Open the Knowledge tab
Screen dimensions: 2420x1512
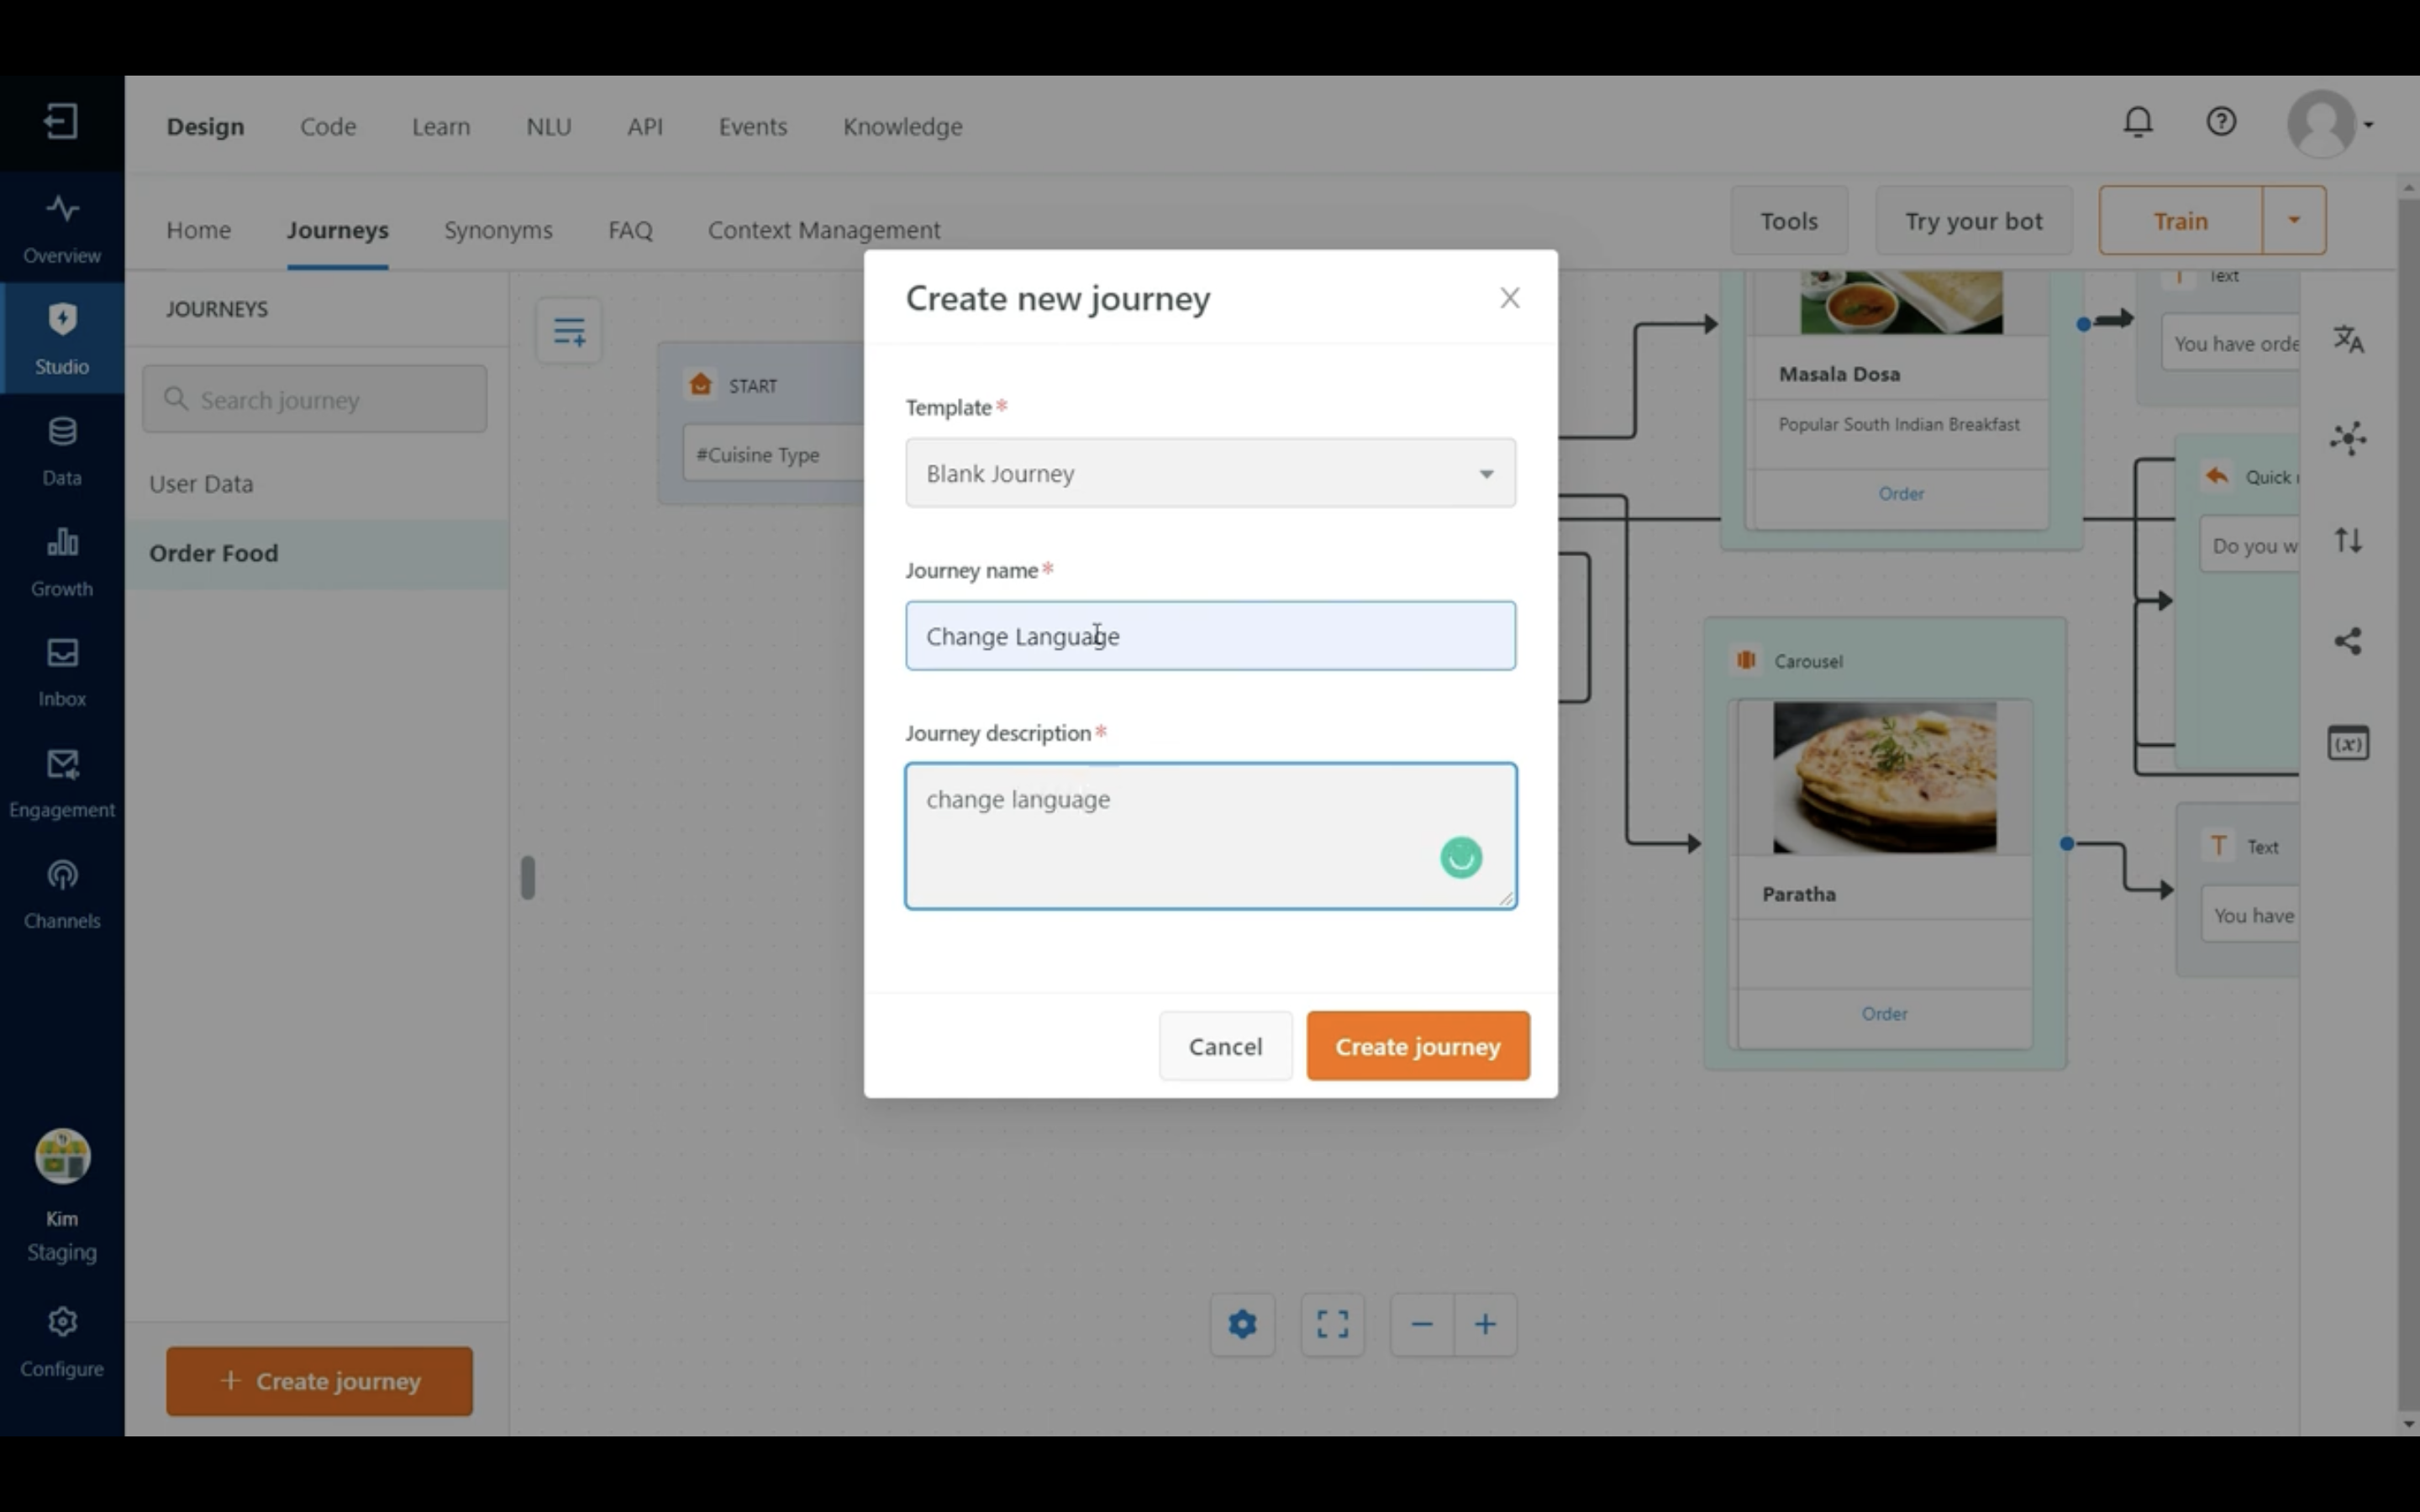(903, 126)
